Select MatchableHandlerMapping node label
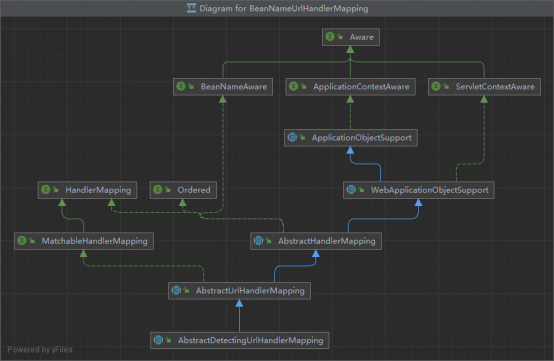This screenshot has height=361, width=554. pyautogui.click(x=94, y=241)
